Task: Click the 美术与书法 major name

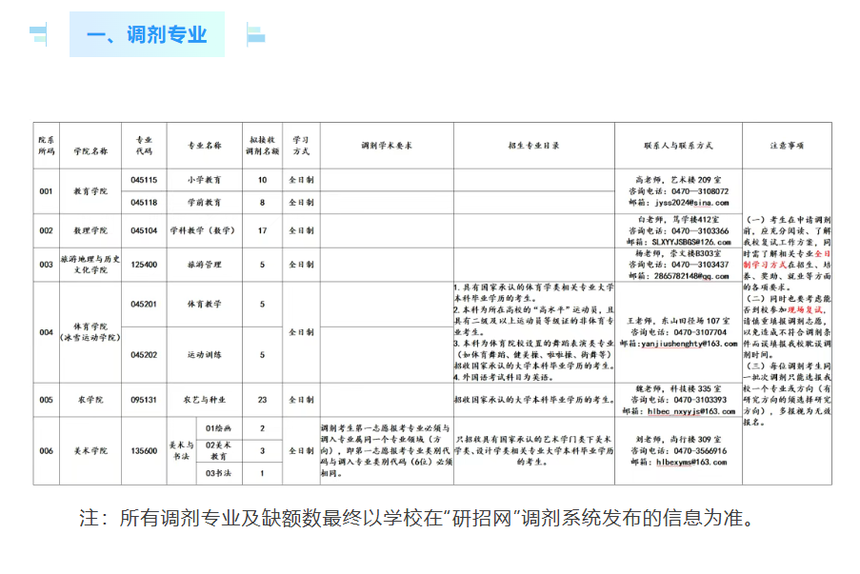Action: (182, 451)
